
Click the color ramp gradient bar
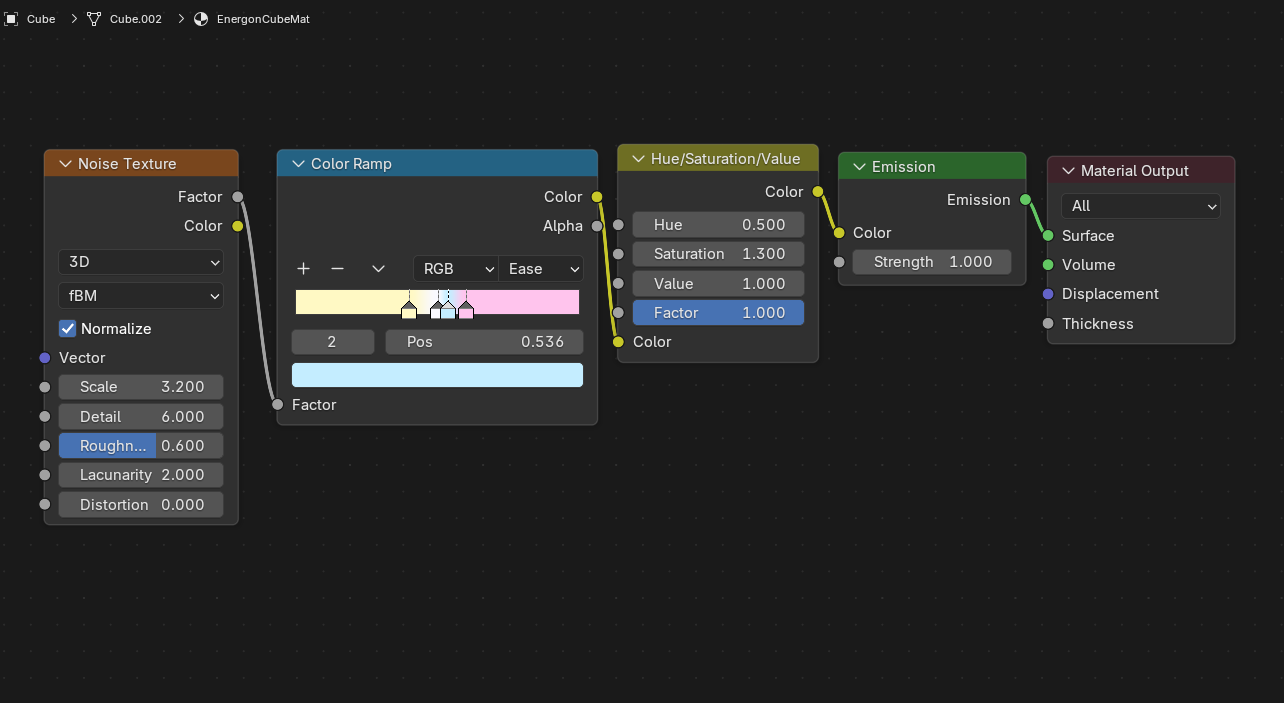(437, 302)
